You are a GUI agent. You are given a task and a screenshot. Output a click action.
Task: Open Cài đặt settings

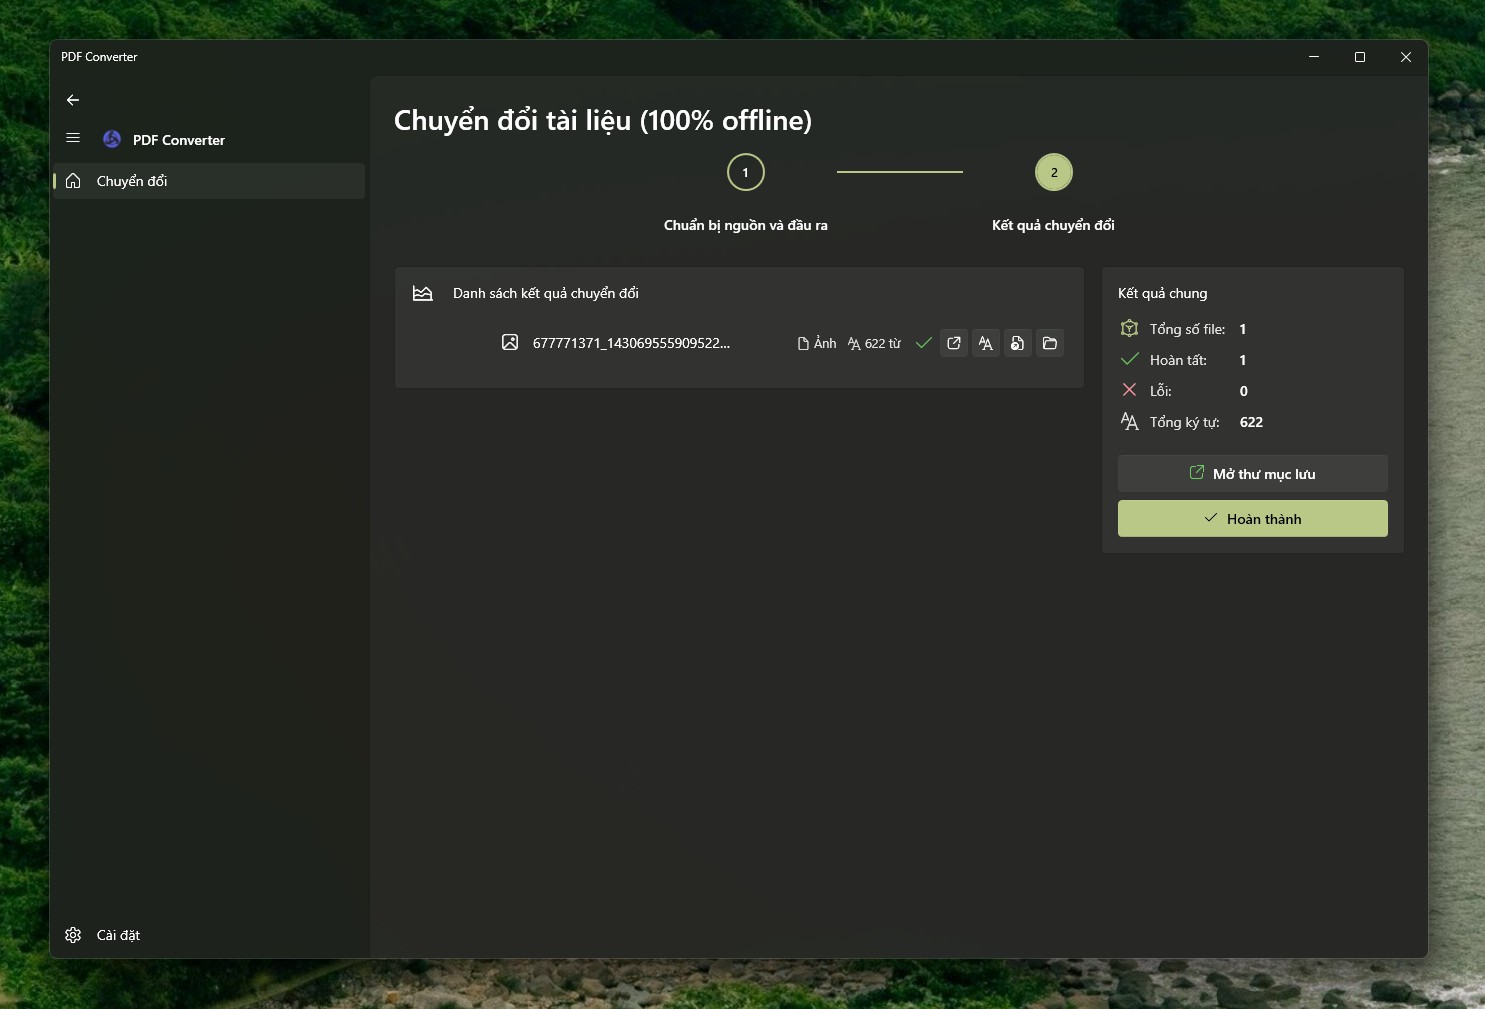[x=209, y=935]
